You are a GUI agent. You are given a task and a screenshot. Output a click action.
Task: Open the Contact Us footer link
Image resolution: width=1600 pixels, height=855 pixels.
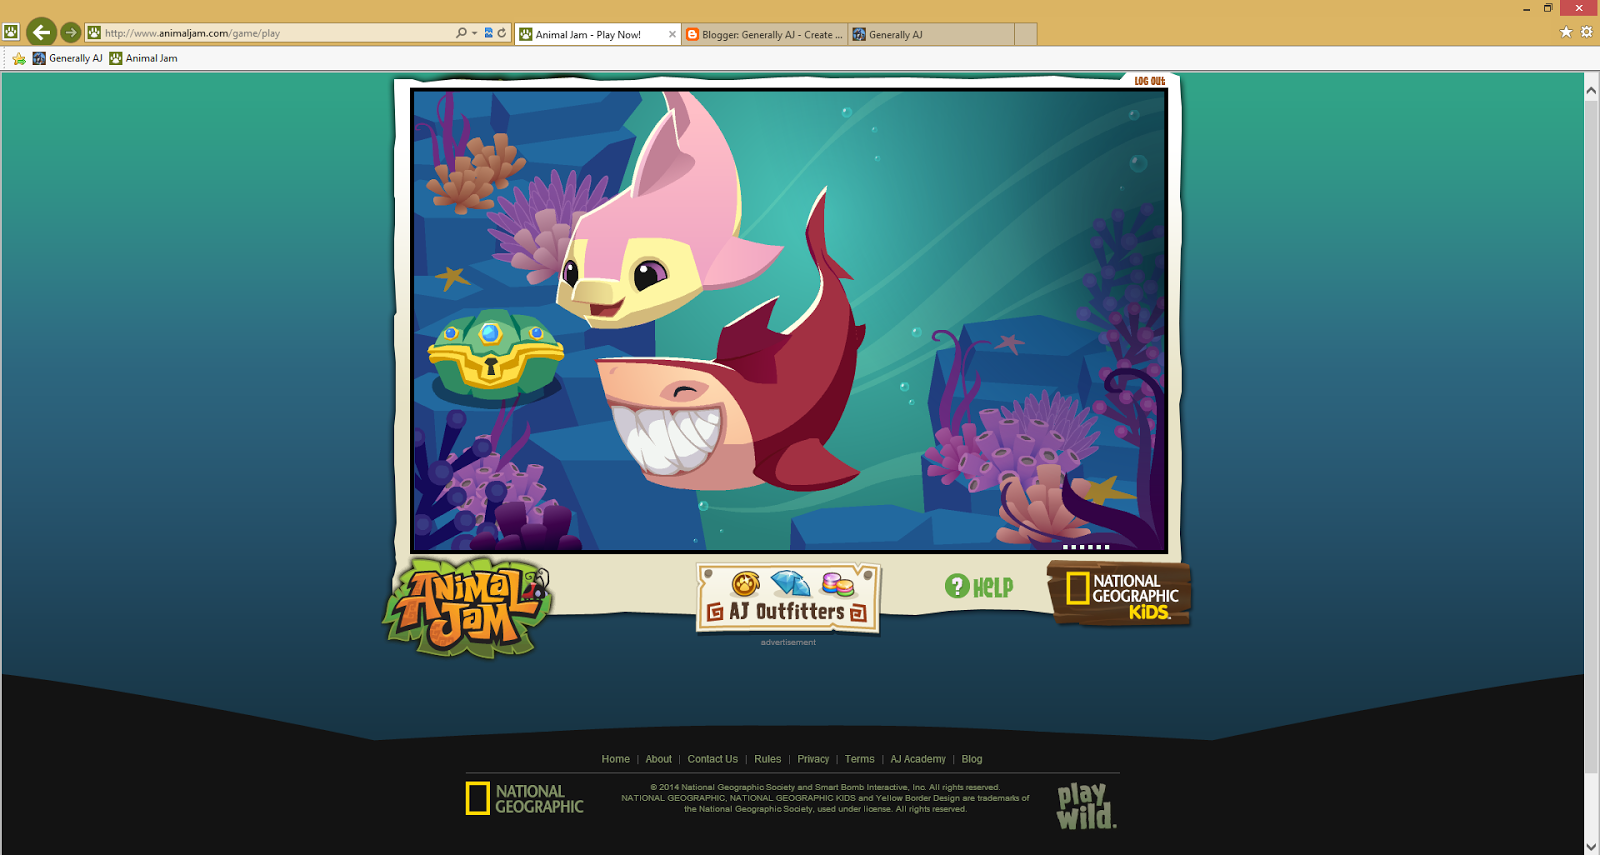(x=713, y=759)
